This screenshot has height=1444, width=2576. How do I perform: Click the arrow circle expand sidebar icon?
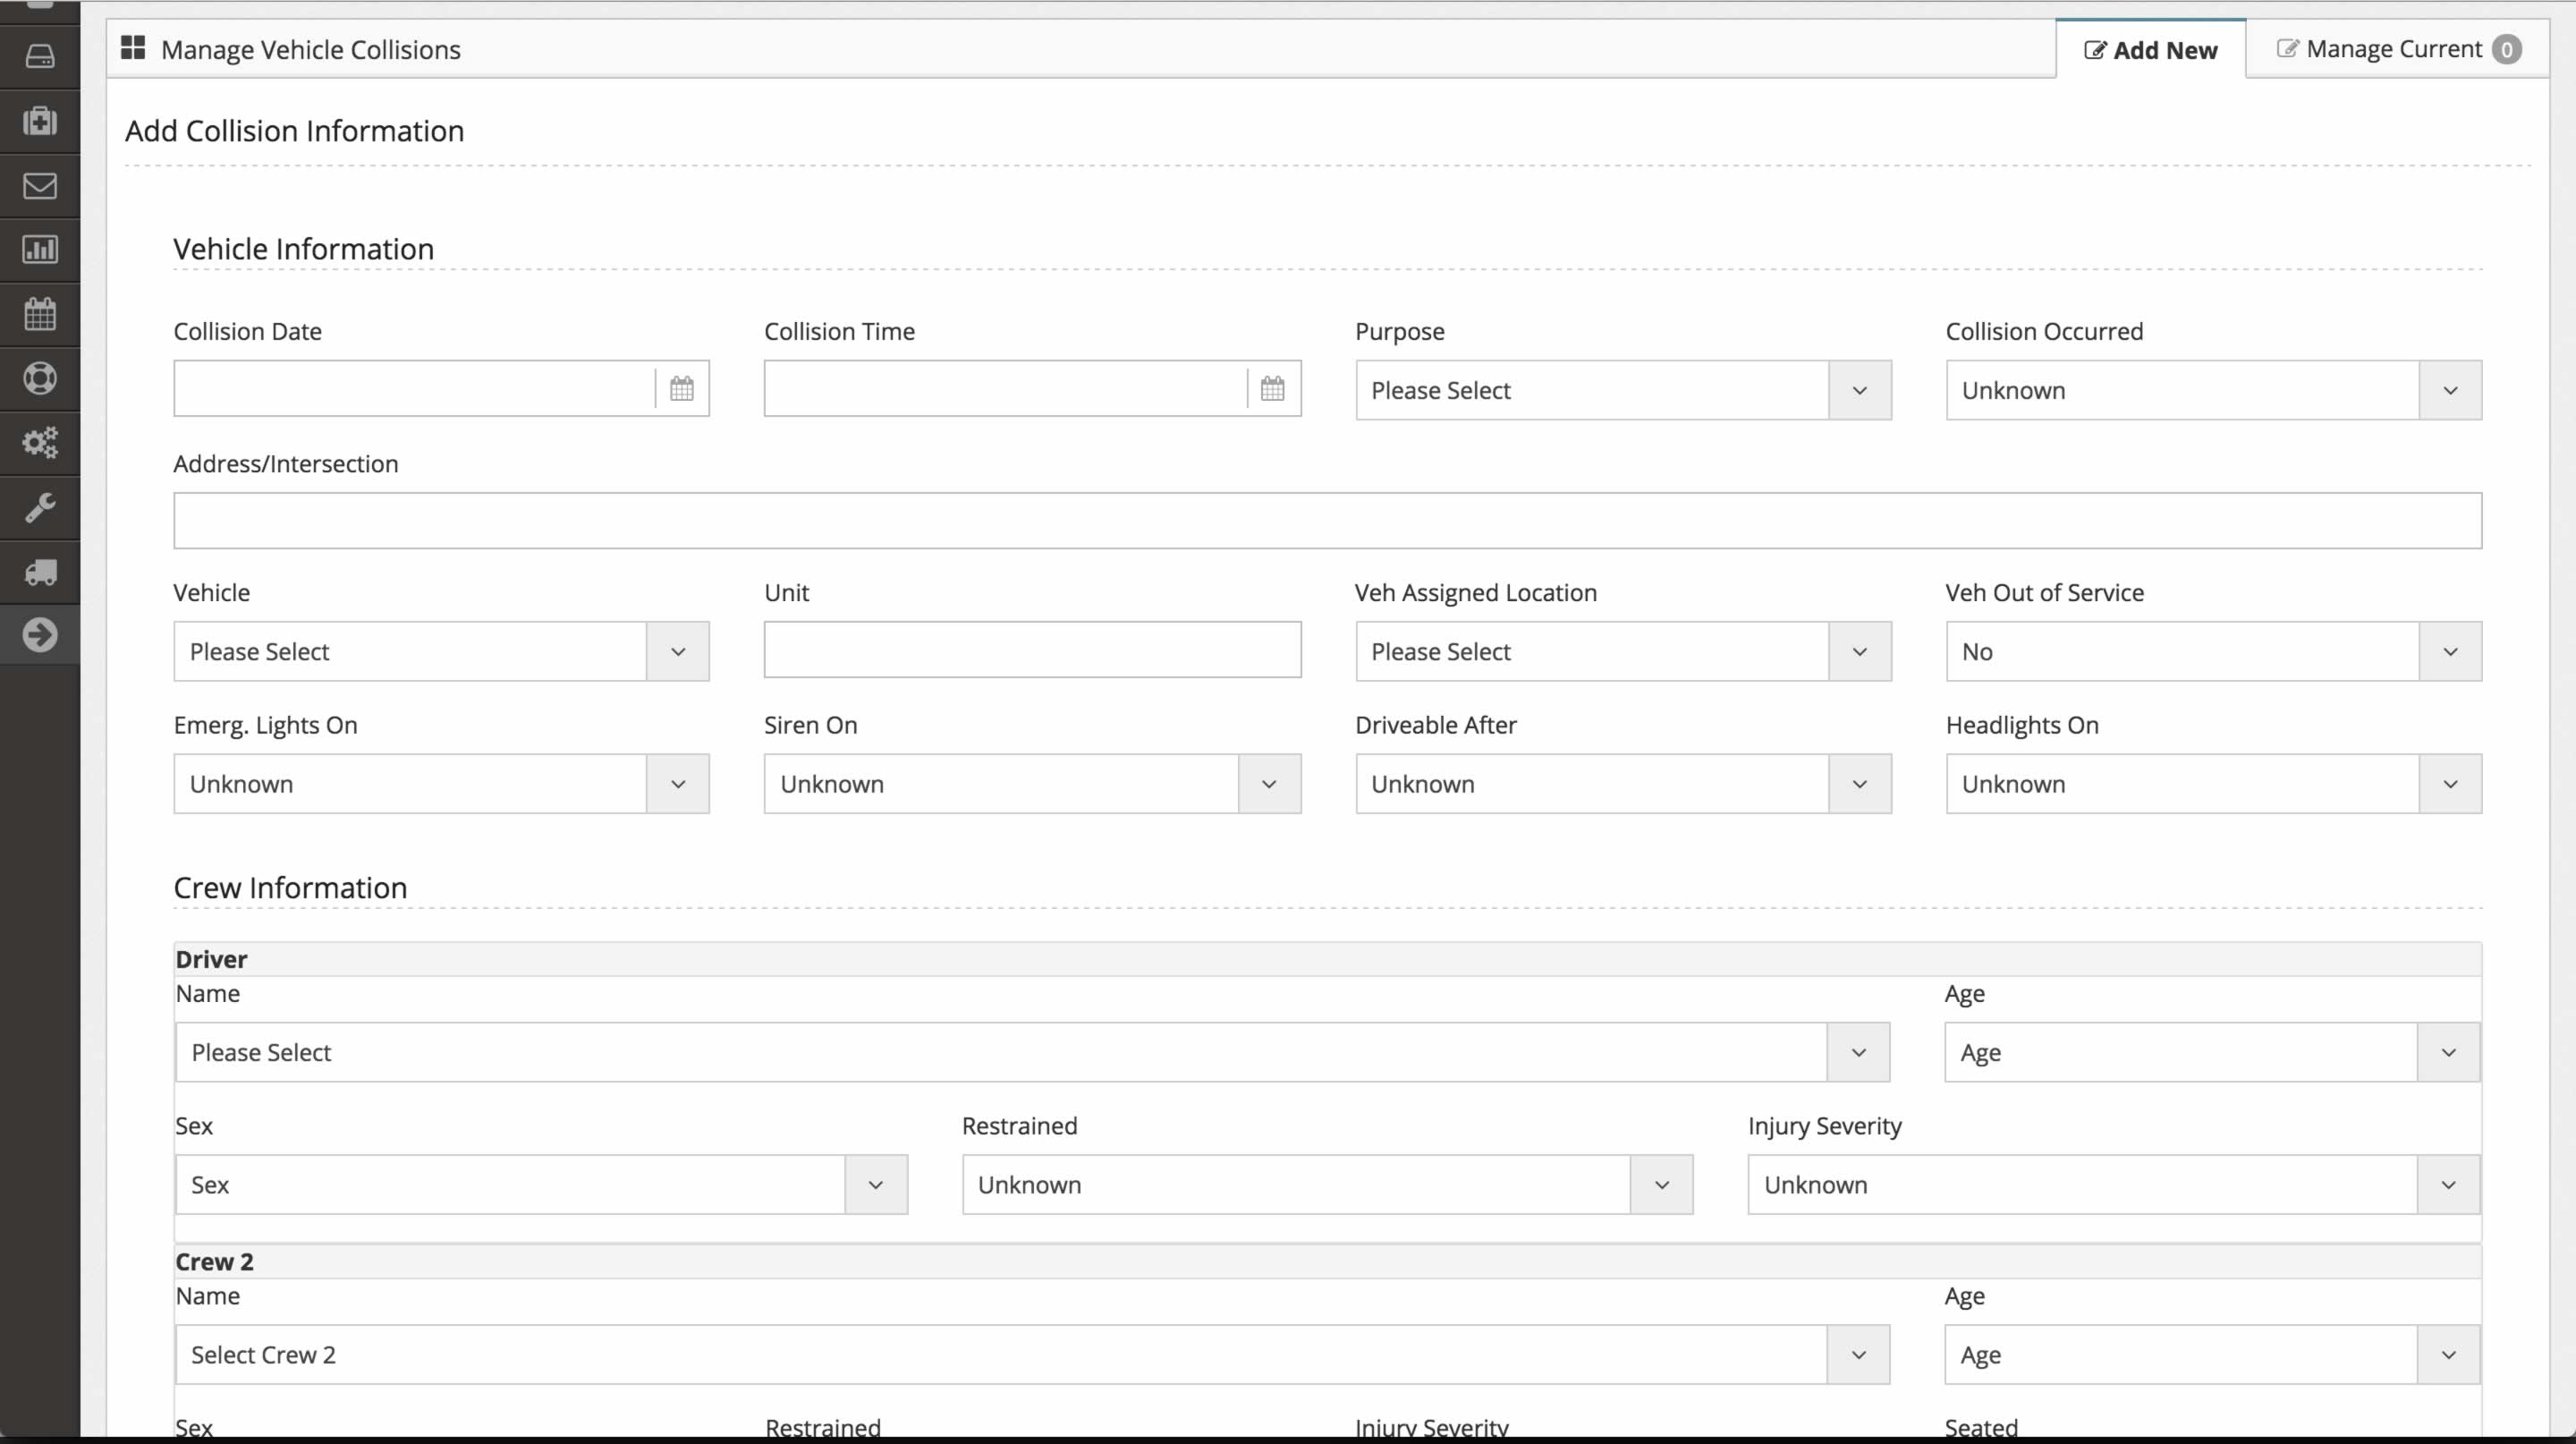point(40,635)
